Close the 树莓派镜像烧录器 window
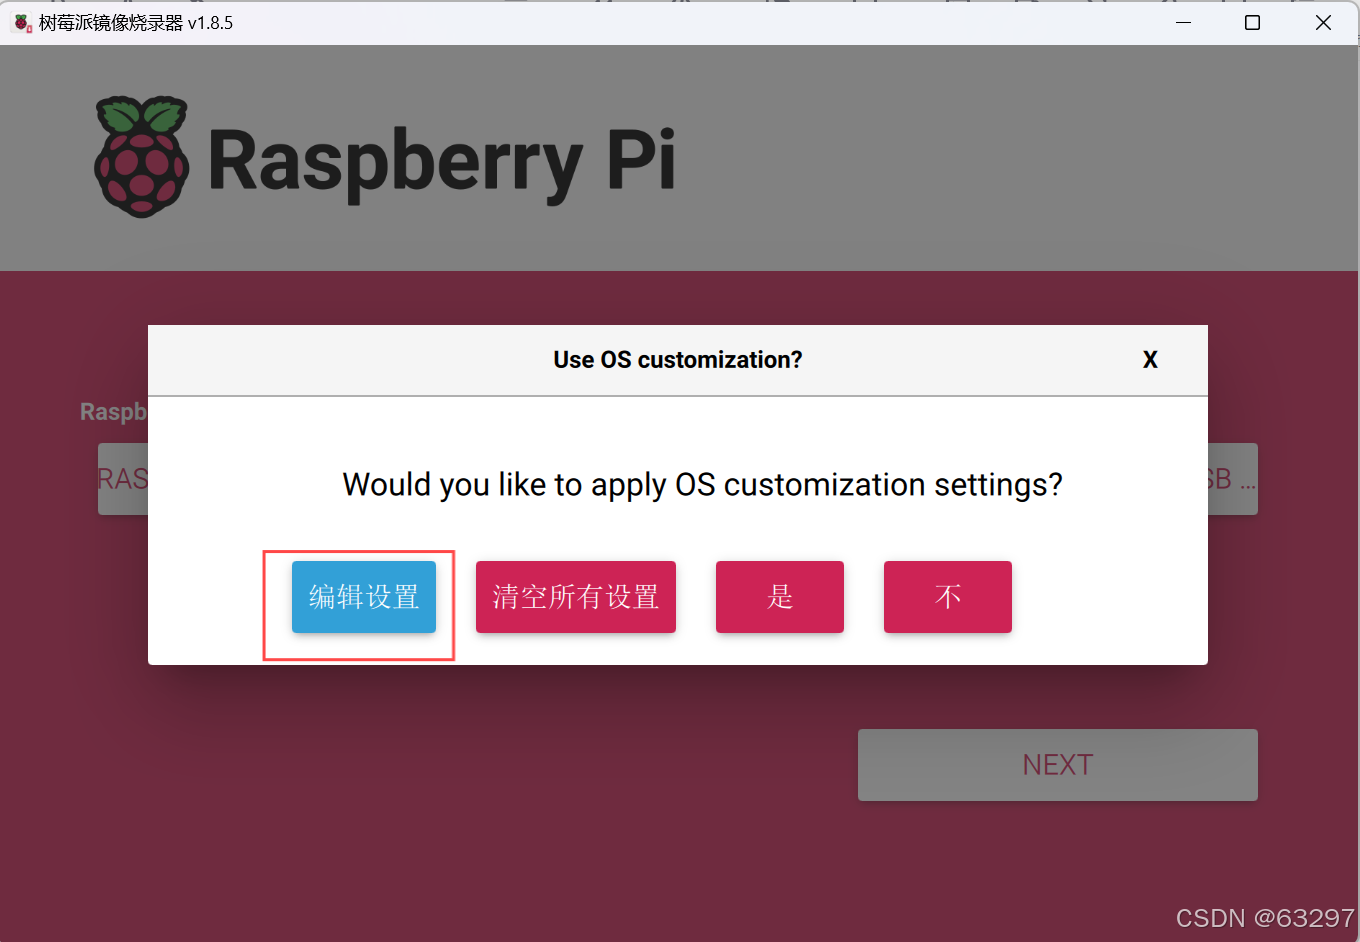Screen dimensions: 1360x942 click(x=1323, y=22)
